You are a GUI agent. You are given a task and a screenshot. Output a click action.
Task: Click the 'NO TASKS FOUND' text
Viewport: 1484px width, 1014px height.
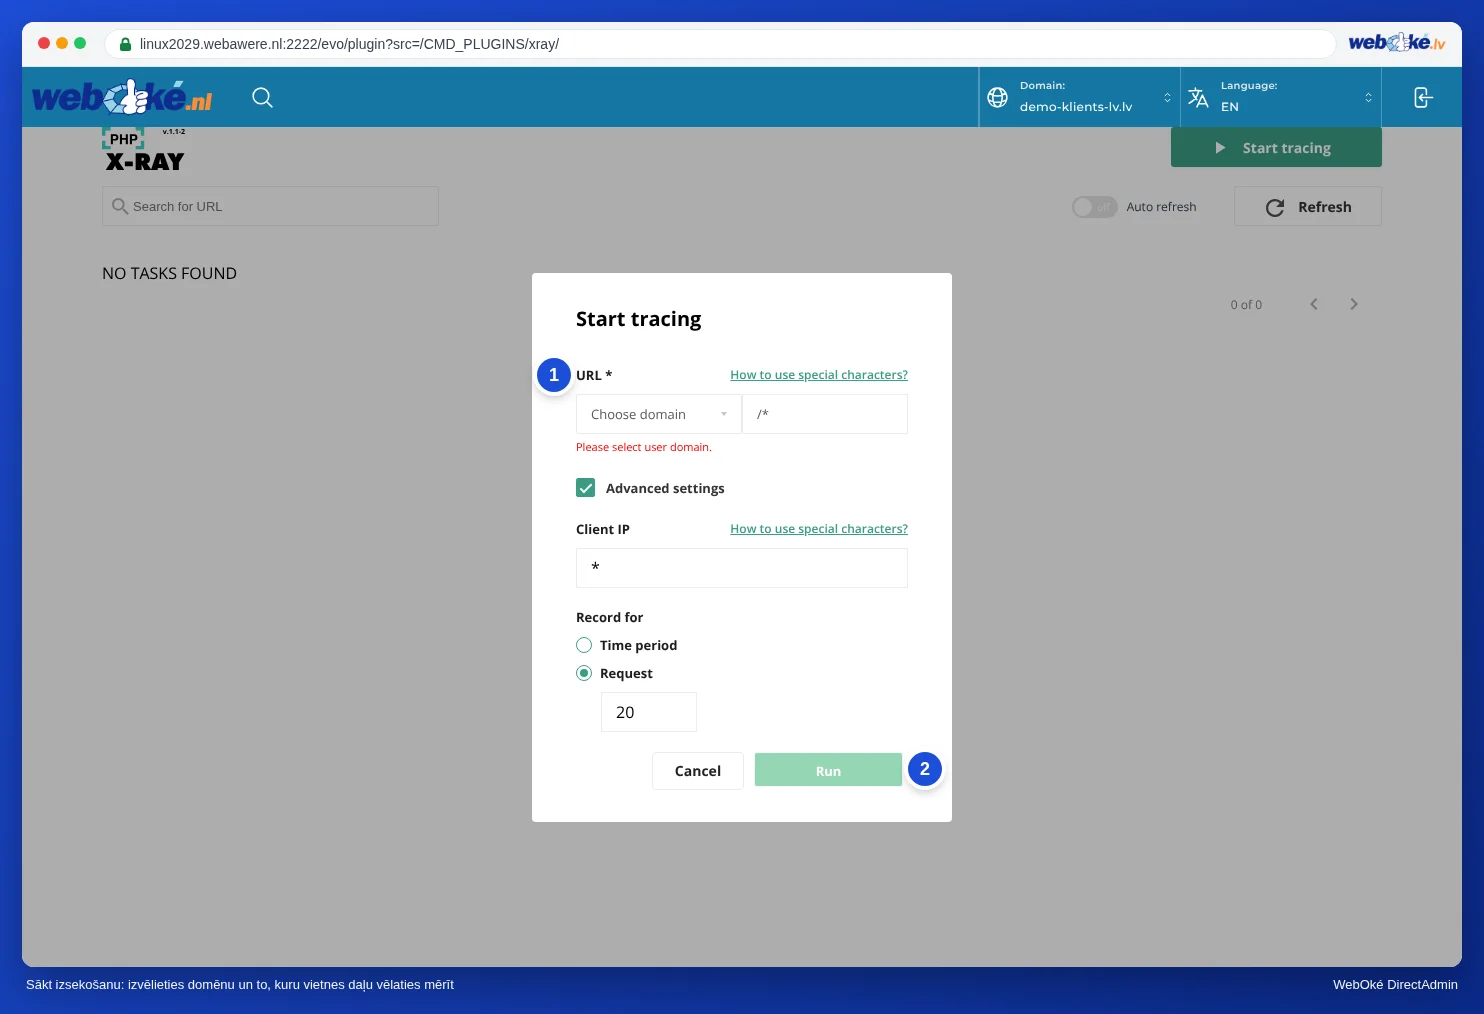pyautogui.click(x=170, y=273)
